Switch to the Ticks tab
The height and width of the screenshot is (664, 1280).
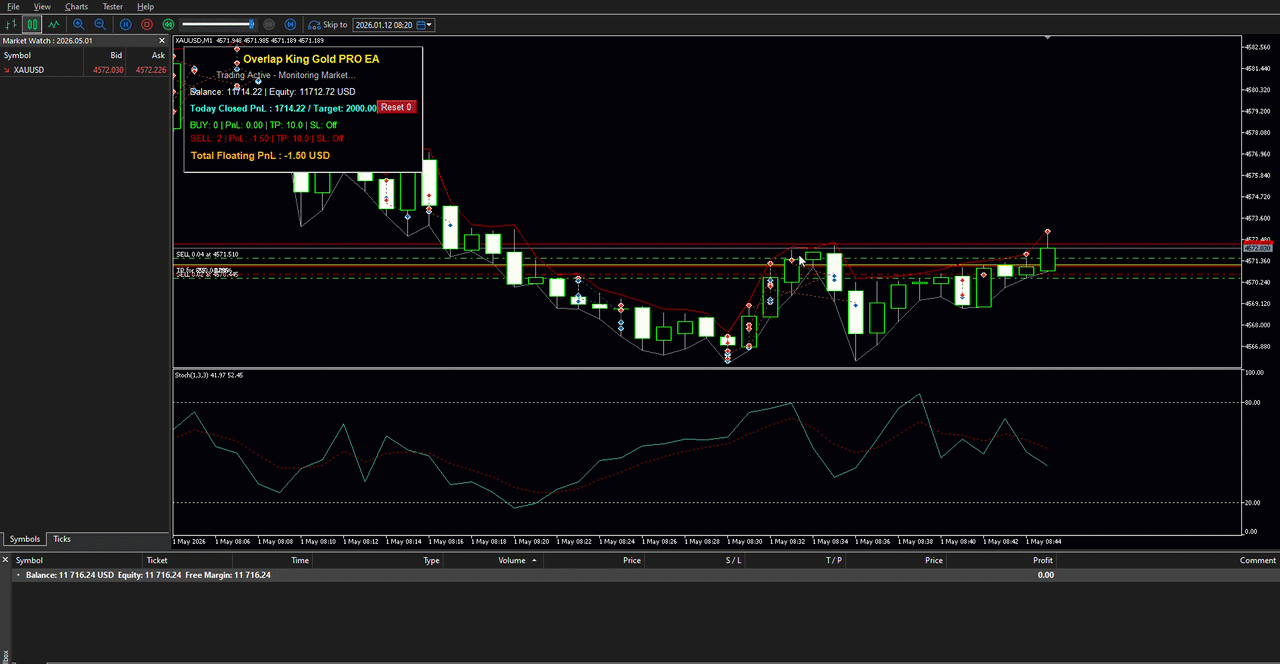(62, 539)
